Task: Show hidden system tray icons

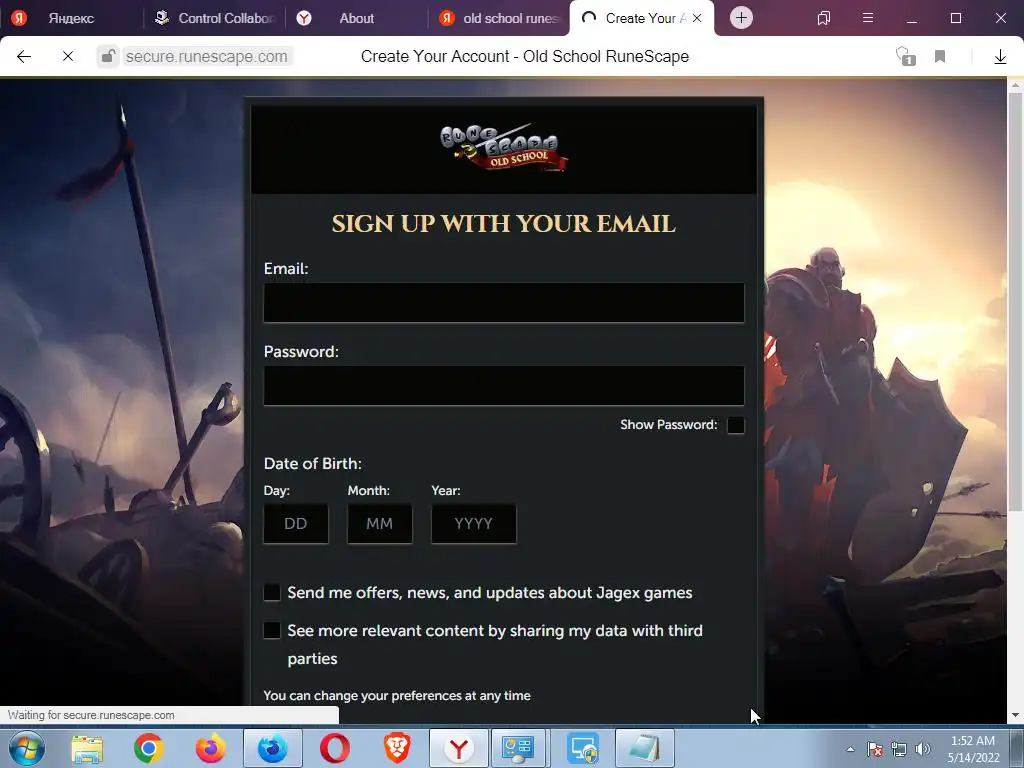Action: coord(850,749)
